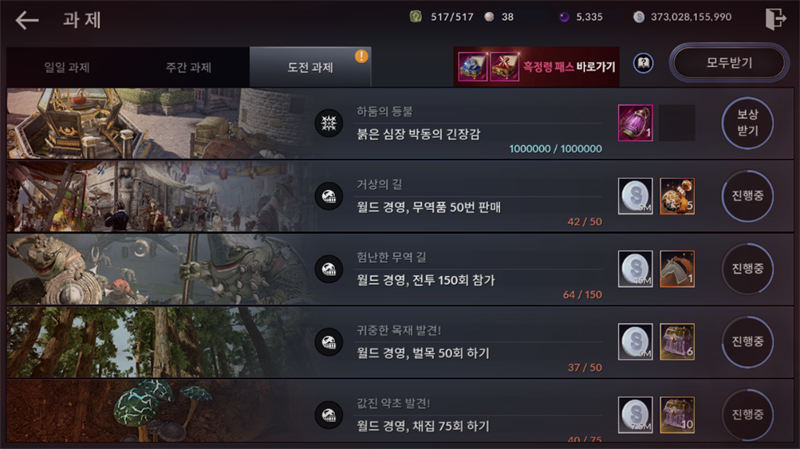
Task: Claim reward with 보상 받기 button
Action: [747, 123]
